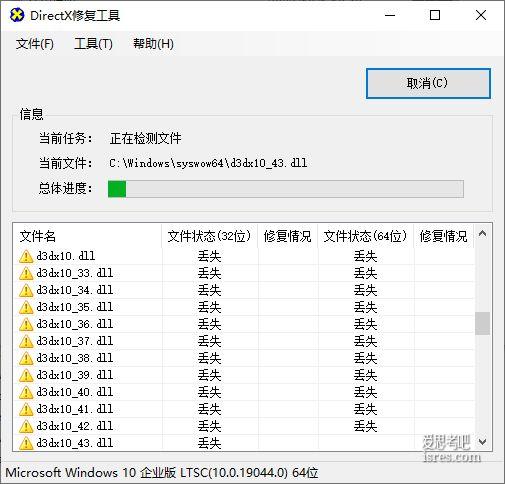
Task: Open the 文件(F) menu
Action: pyautogui.click(x=35, y=44)
